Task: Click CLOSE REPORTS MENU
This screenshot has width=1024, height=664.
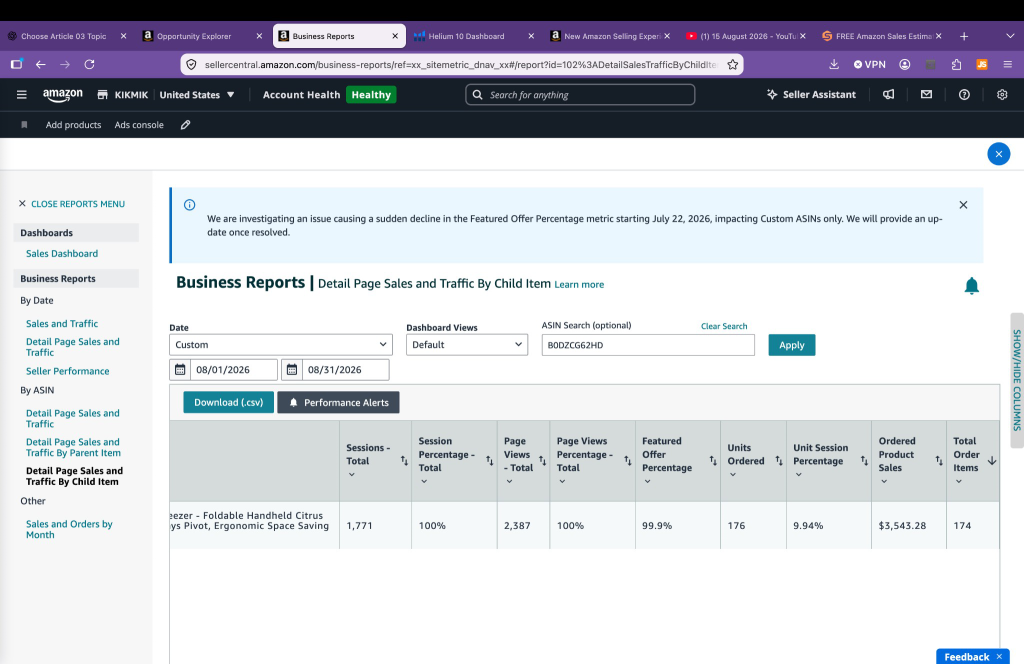Action: 72,204
